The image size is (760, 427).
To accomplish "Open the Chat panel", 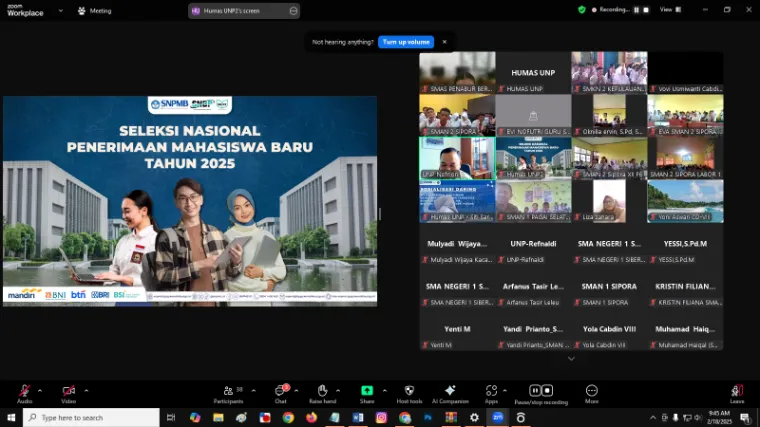I will coord(281,391).
